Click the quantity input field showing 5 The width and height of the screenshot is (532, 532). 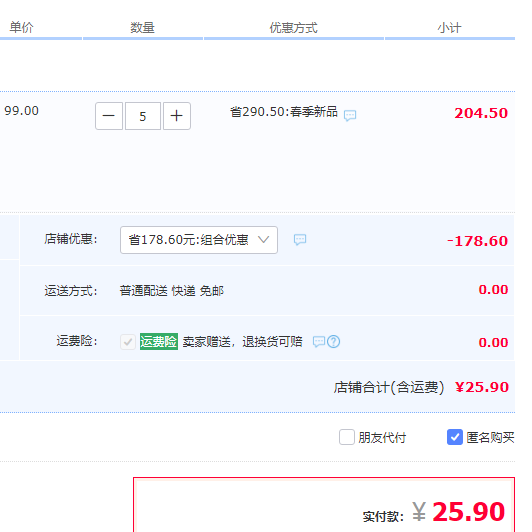point(142,116)
